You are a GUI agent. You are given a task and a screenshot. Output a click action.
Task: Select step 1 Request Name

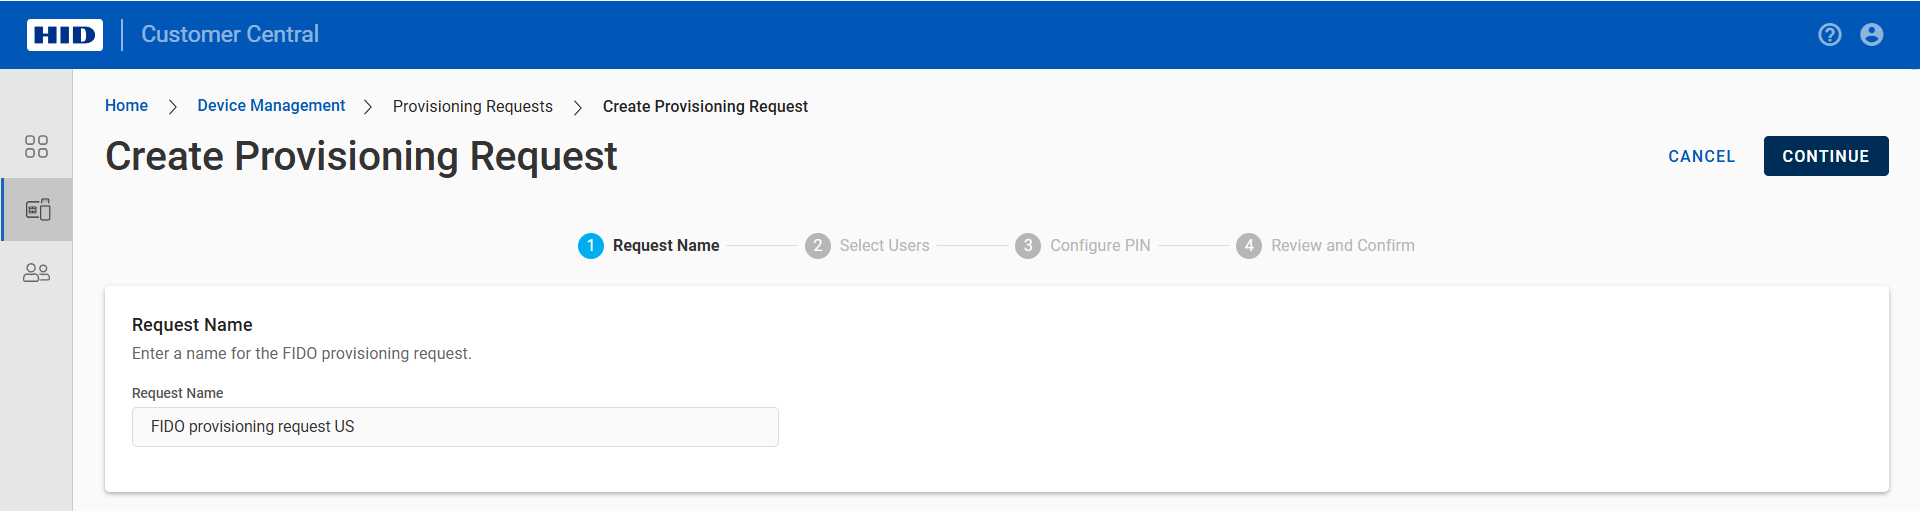[649, 246]
